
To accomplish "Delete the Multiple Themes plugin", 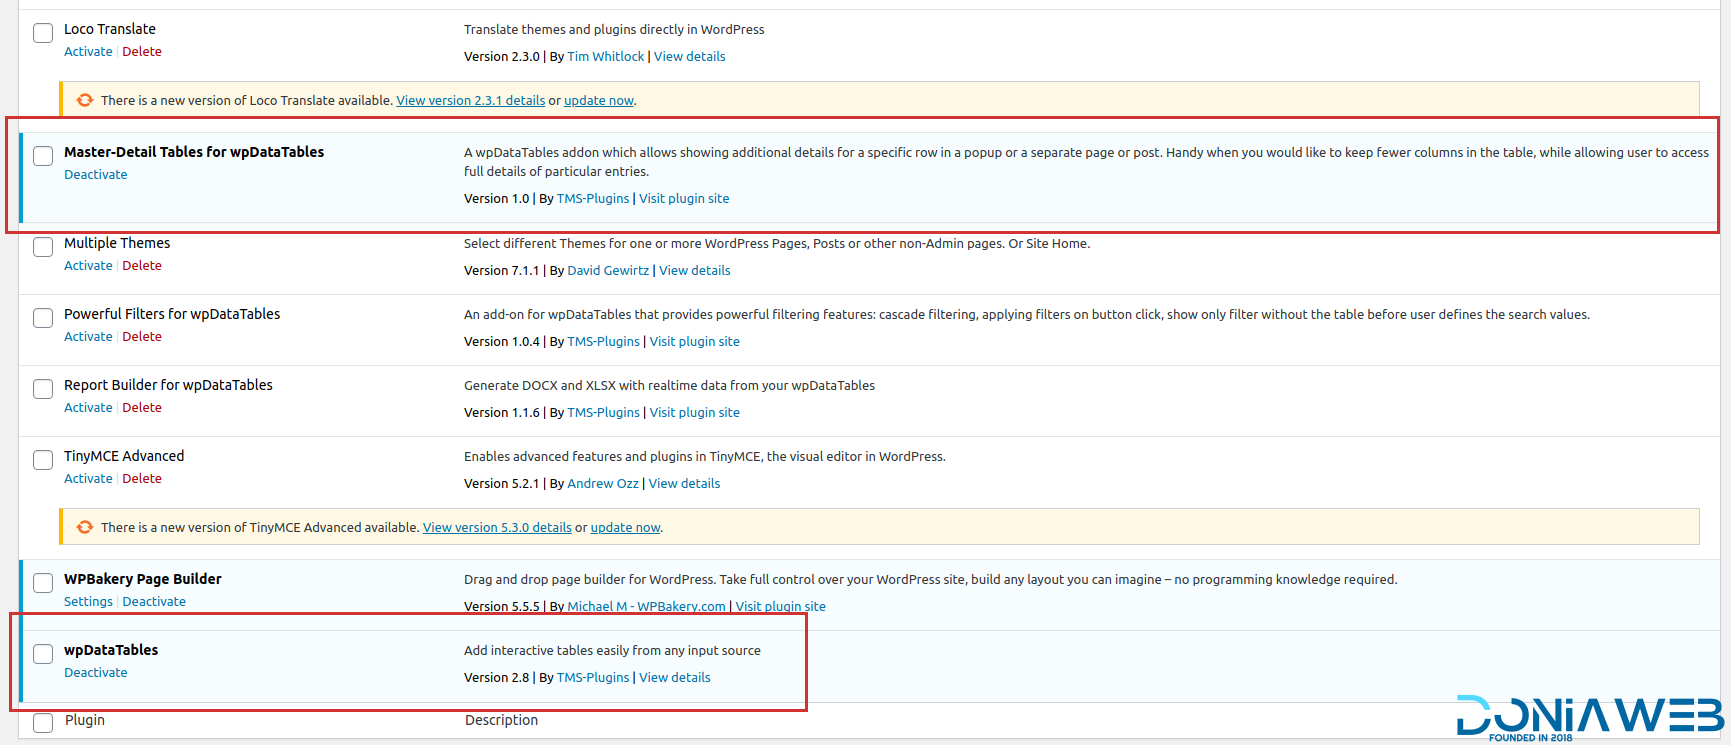I will pos(142,266).
